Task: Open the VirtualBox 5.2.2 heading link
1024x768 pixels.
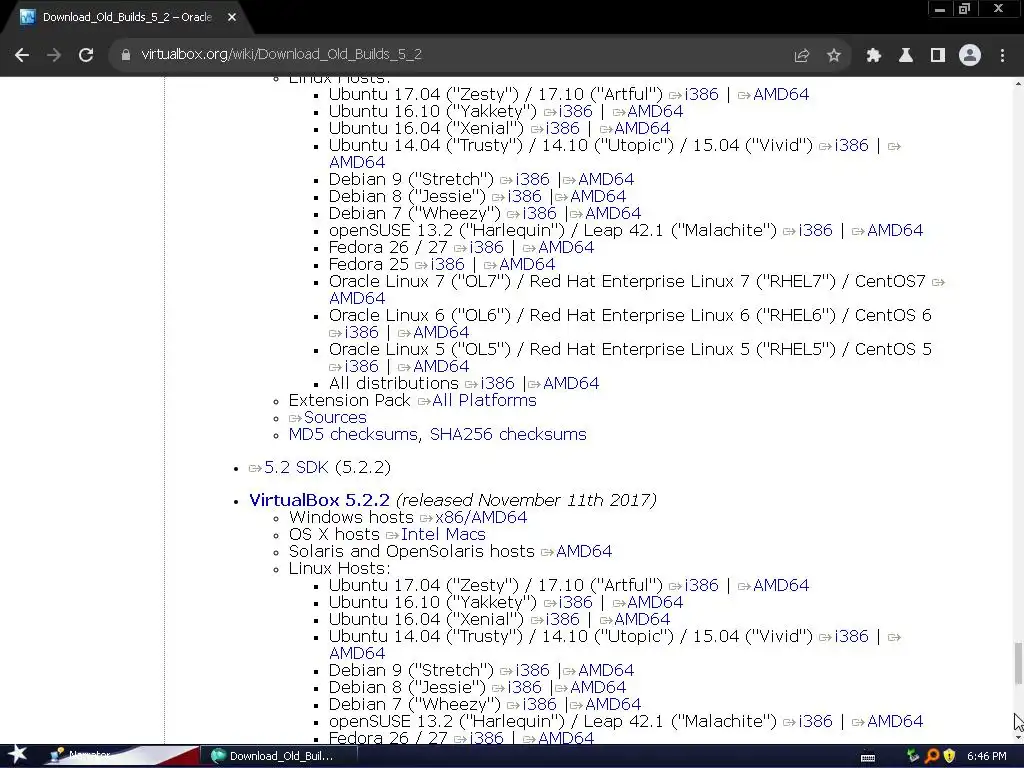Action: click(x=319, y=500)
